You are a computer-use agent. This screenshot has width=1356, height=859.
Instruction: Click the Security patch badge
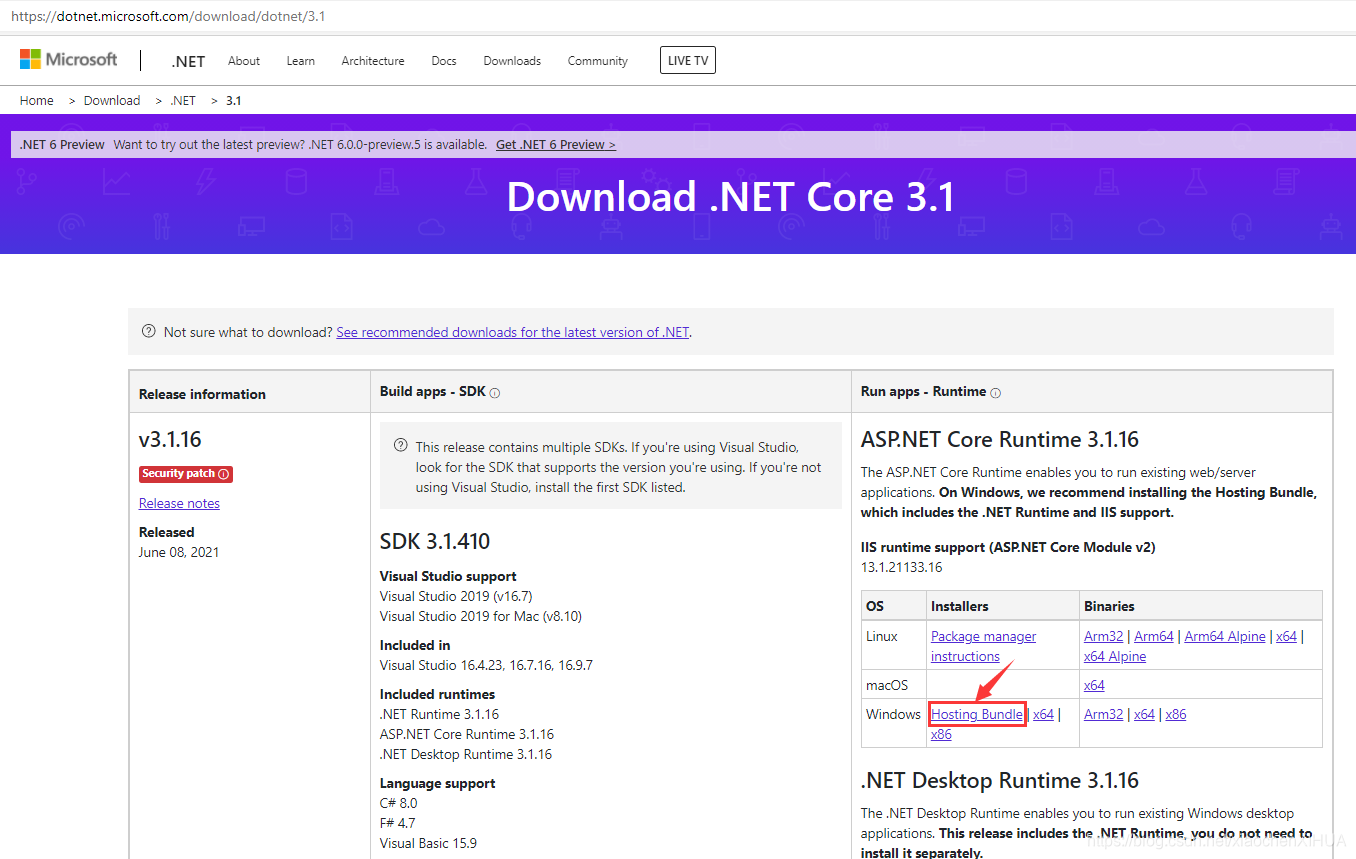186,474
